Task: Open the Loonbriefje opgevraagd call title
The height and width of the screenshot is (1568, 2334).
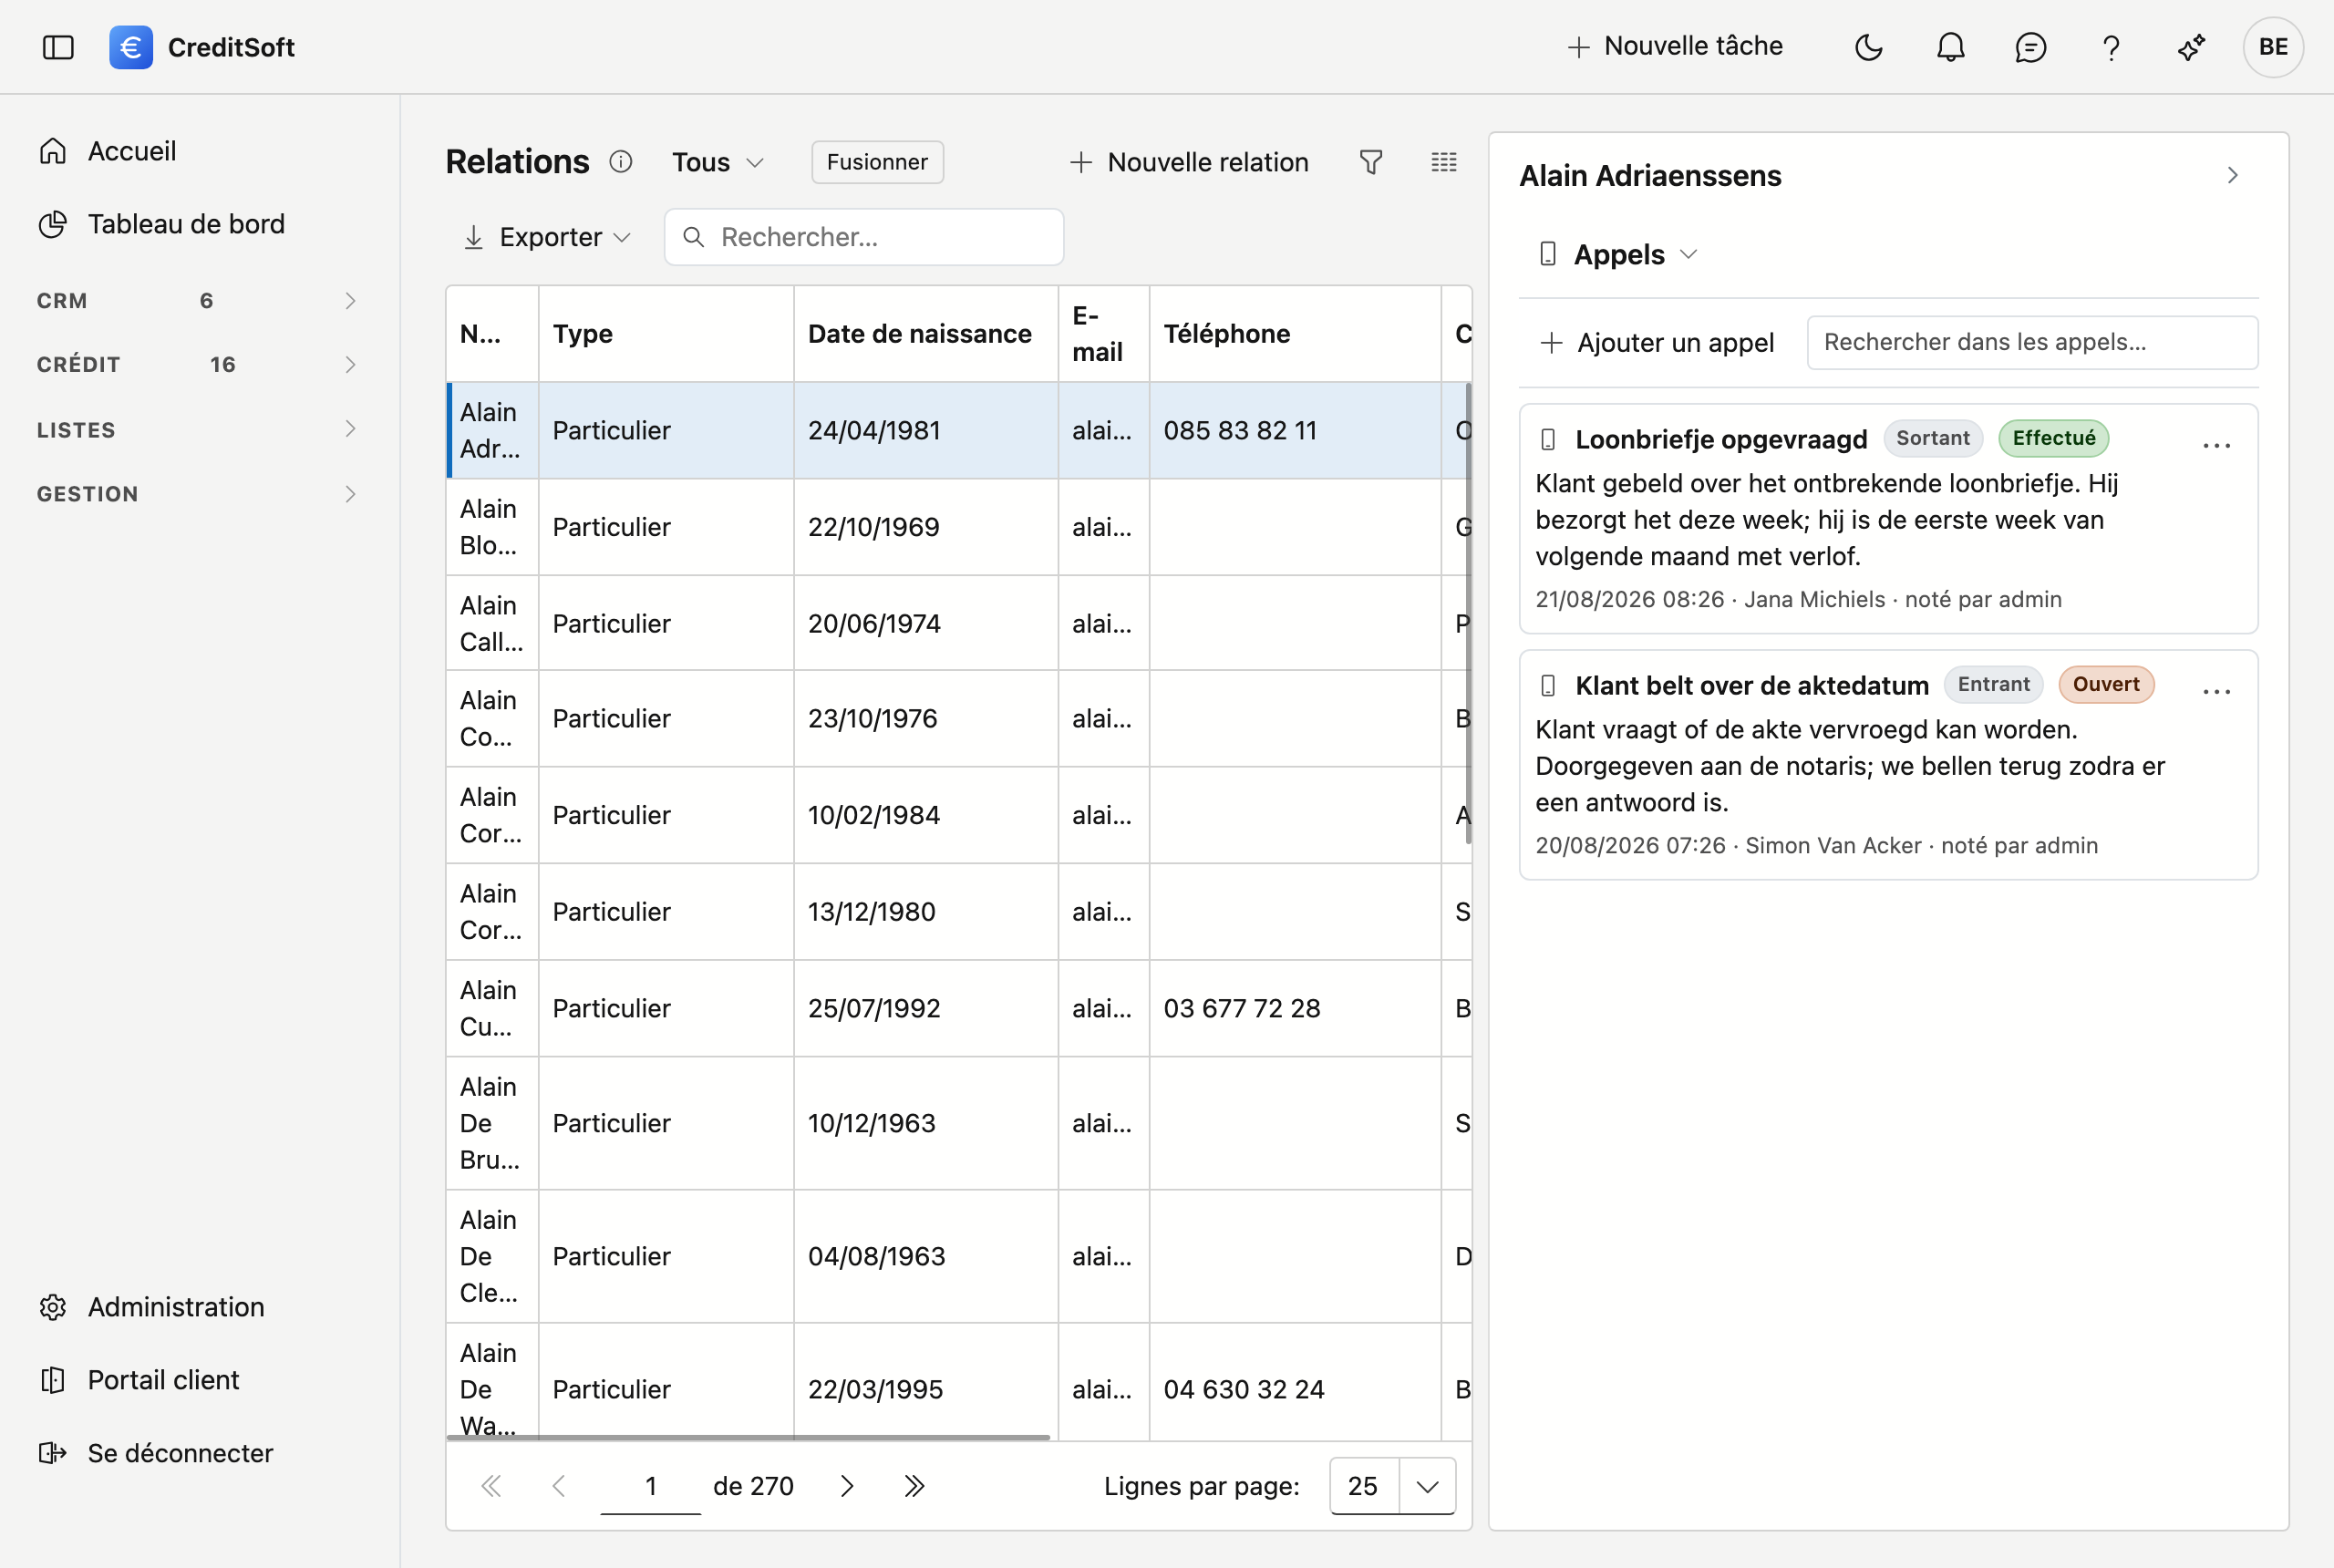Action: pos(1721,439)
